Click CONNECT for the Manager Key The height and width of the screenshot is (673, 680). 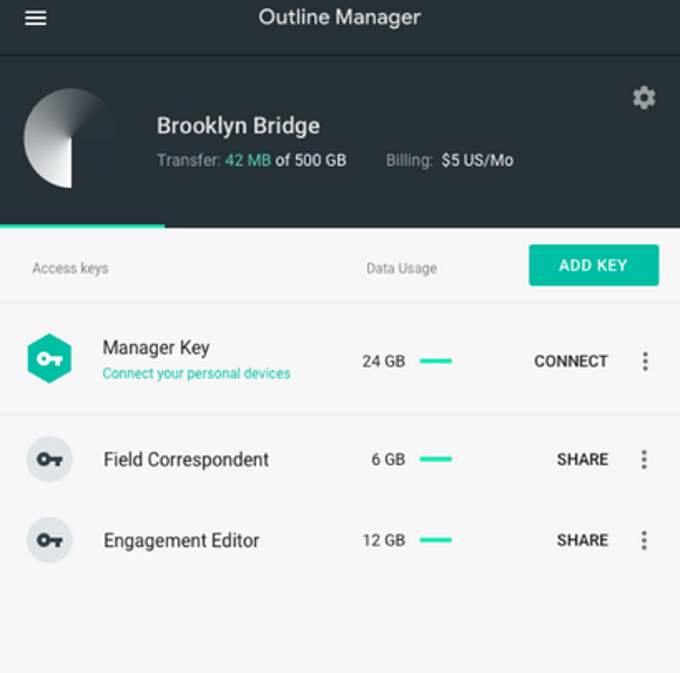571,361
